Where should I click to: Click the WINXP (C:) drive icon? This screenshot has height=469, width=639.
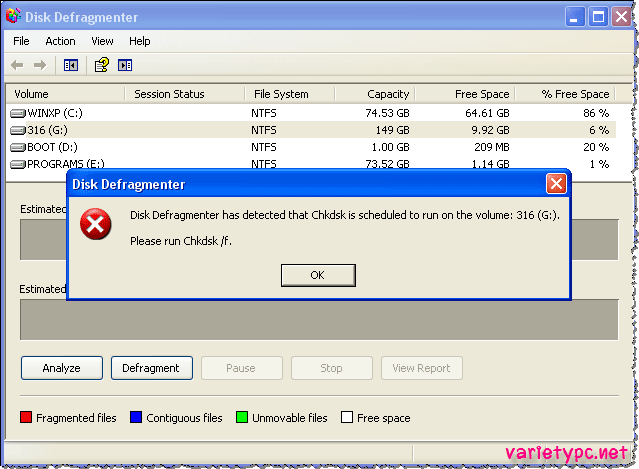coord(18,113)
